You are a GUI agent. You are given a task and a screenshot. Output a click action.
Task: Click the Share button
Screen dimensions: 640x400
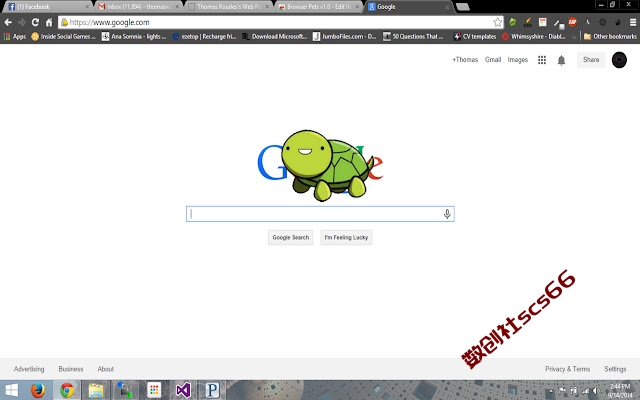[x=591, y=60]
